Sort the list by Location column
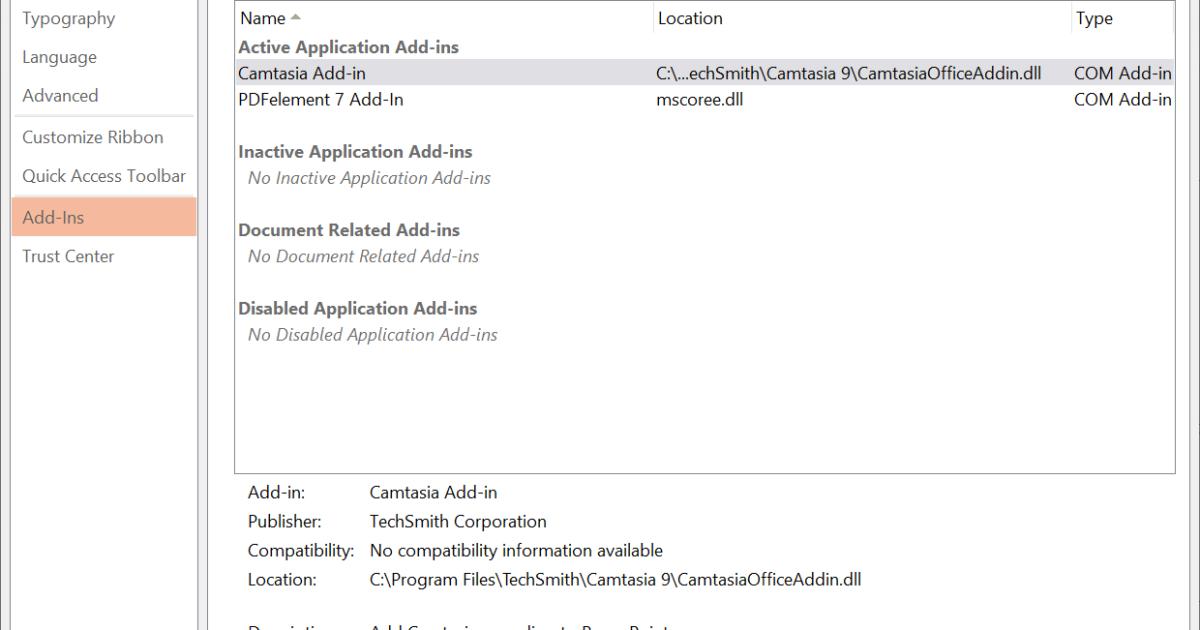This screenshot has height=630, width=1200. click(690, 19)
